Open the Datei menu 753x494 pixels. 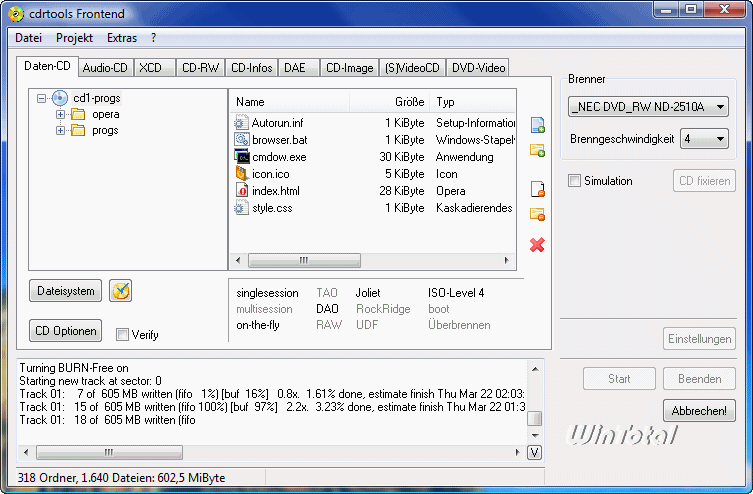pyautogui.click(x=28, y=38)
